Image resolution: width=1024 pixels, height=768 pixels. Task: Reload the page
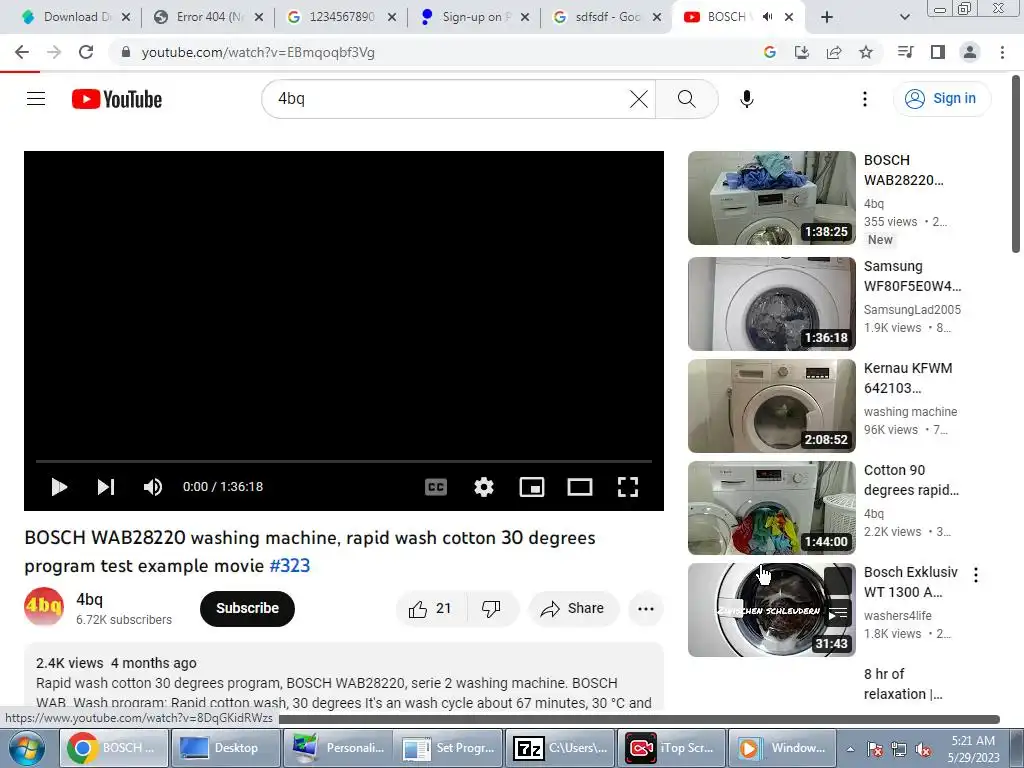86,52
